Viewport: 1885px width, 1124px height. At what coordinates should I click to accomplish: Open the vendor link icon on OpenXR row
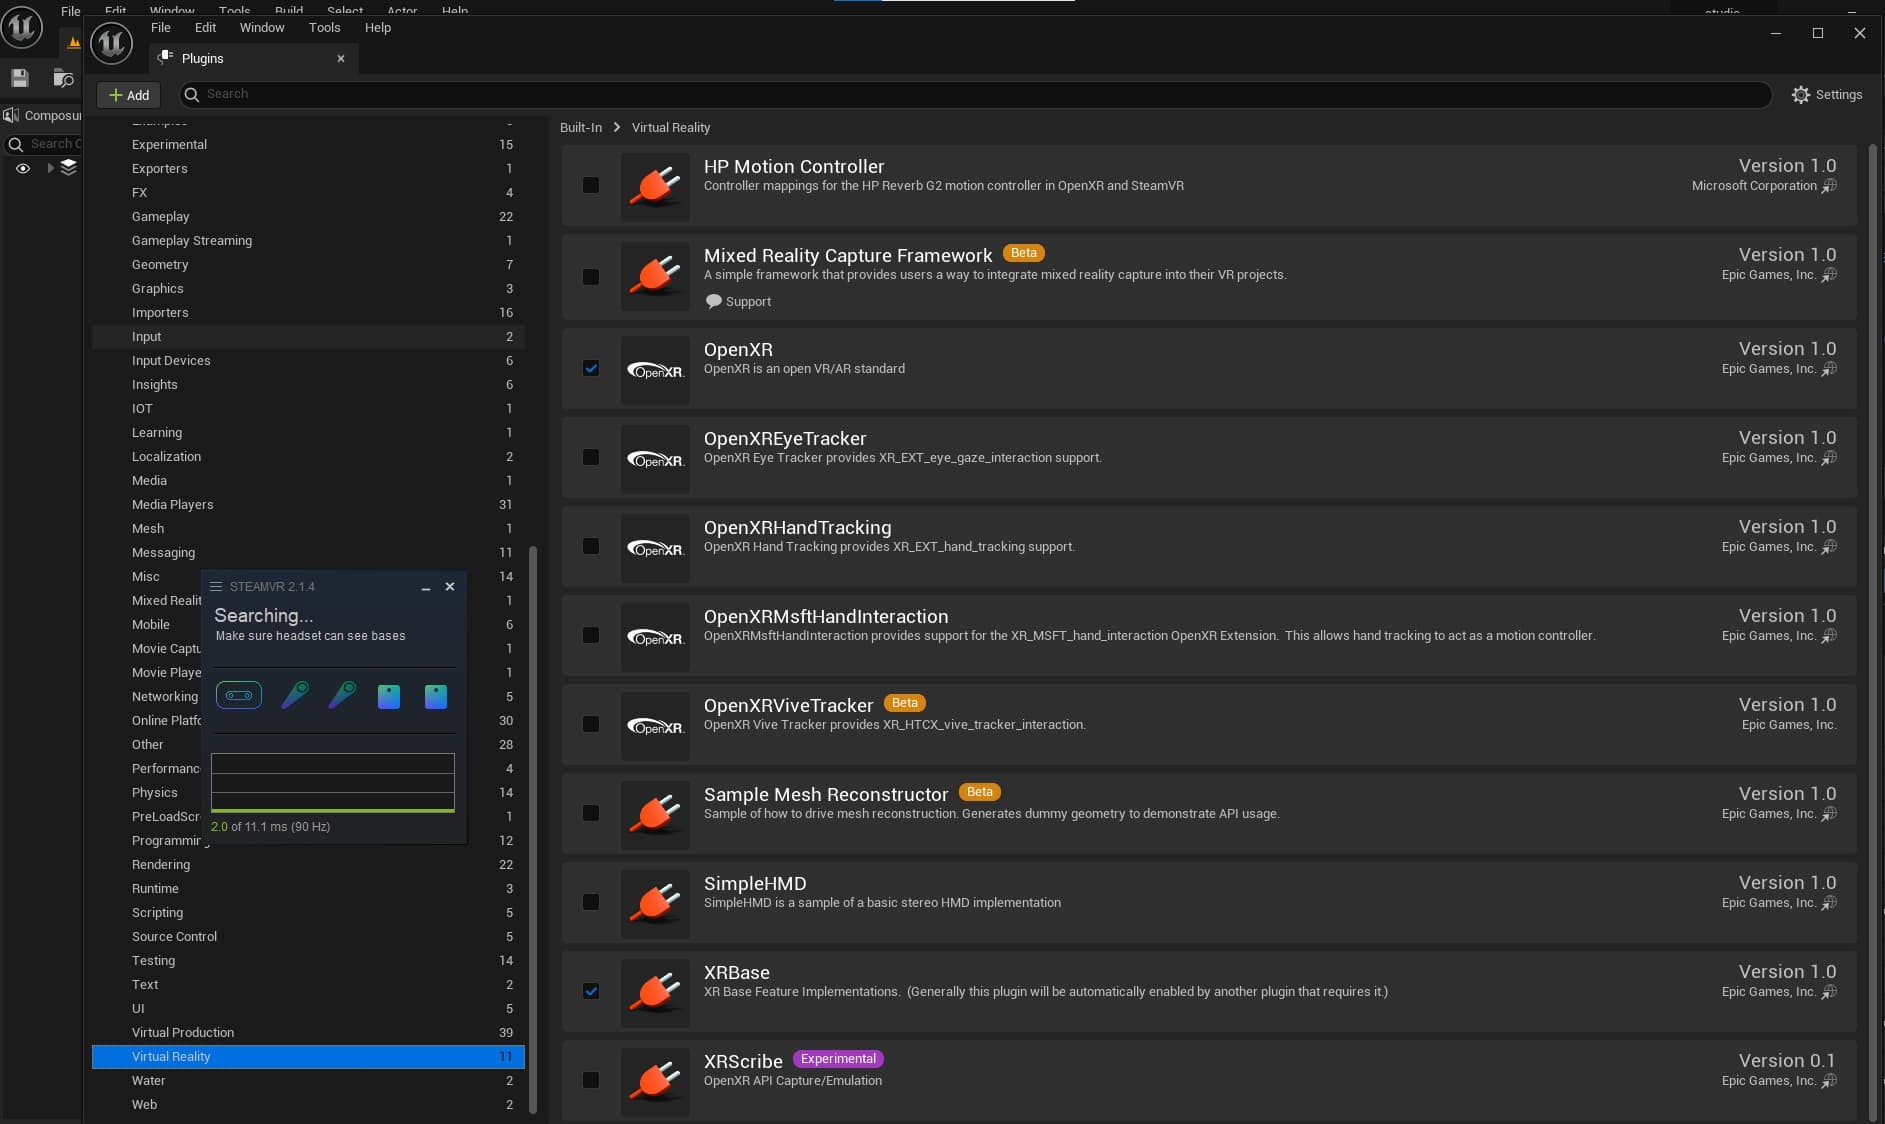(1829, 369)
